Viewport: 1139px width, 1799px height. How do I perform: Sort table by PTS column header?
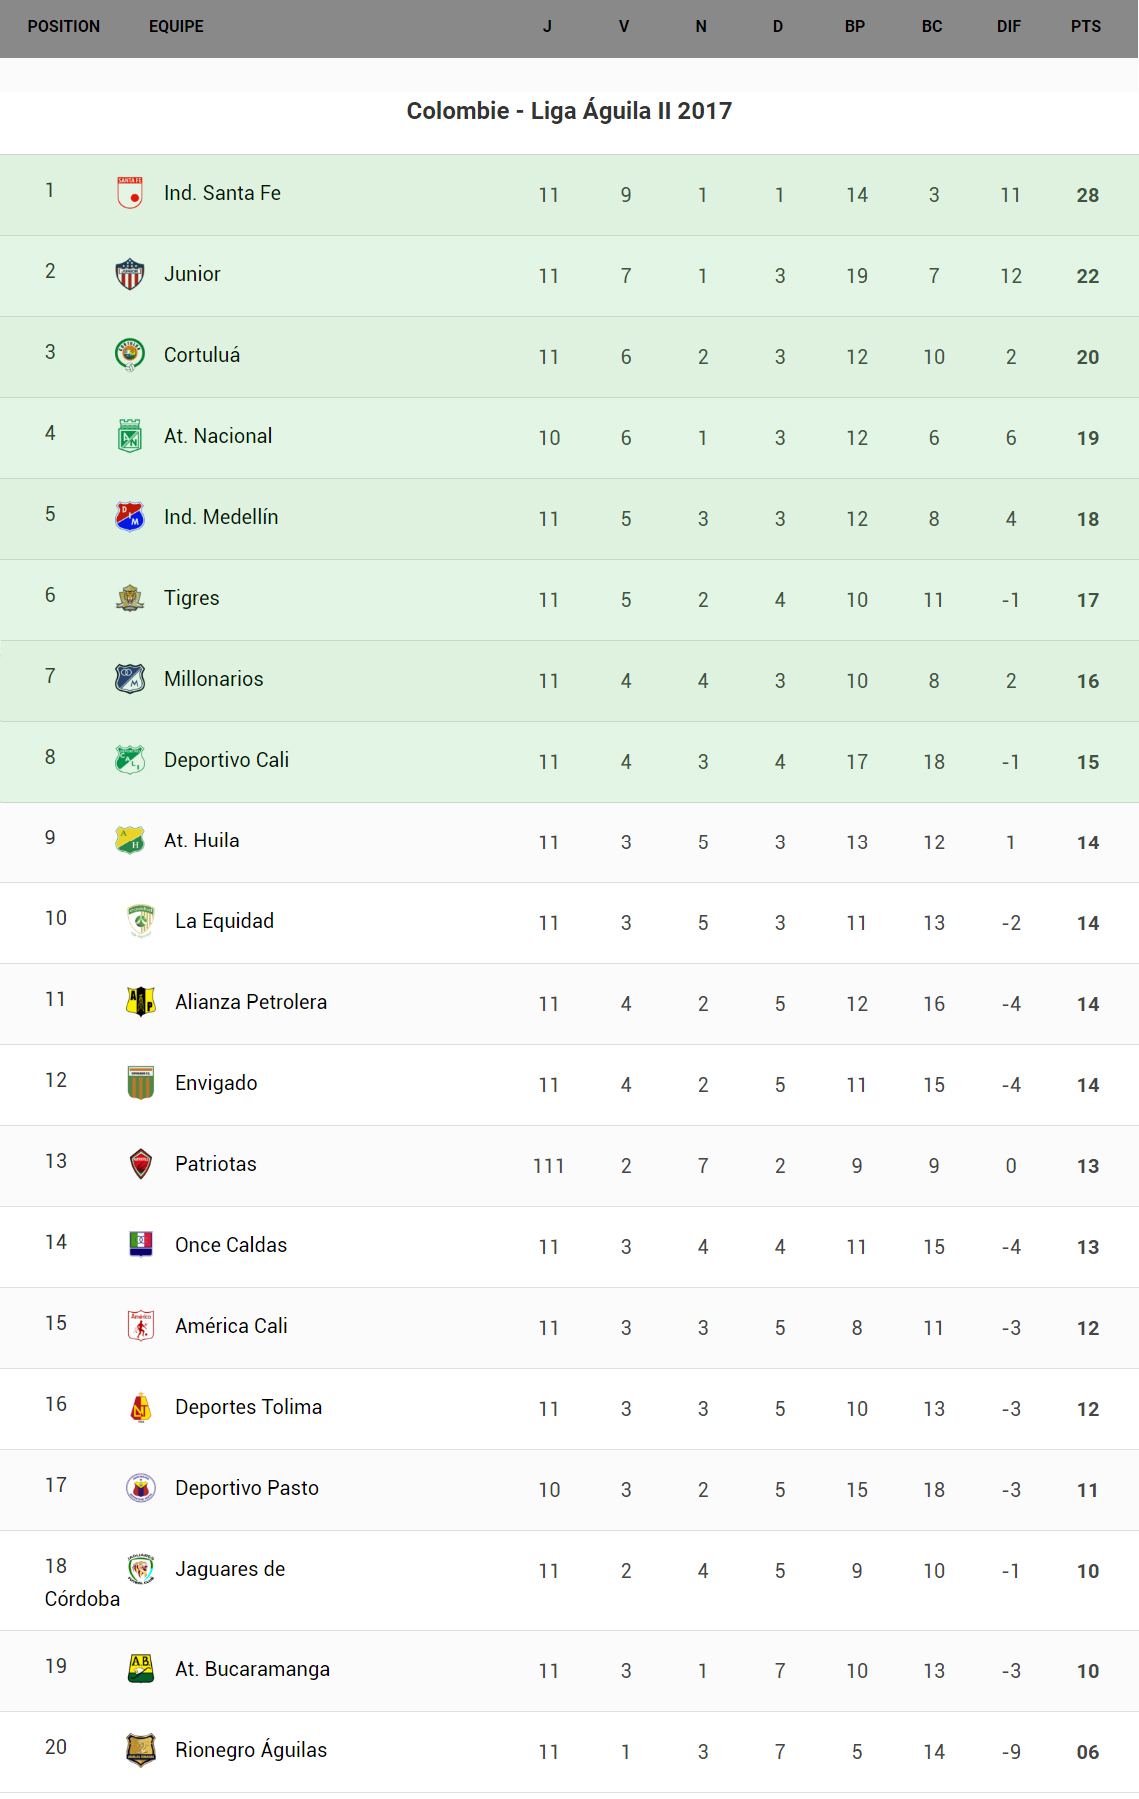(x=1085, y=27)
